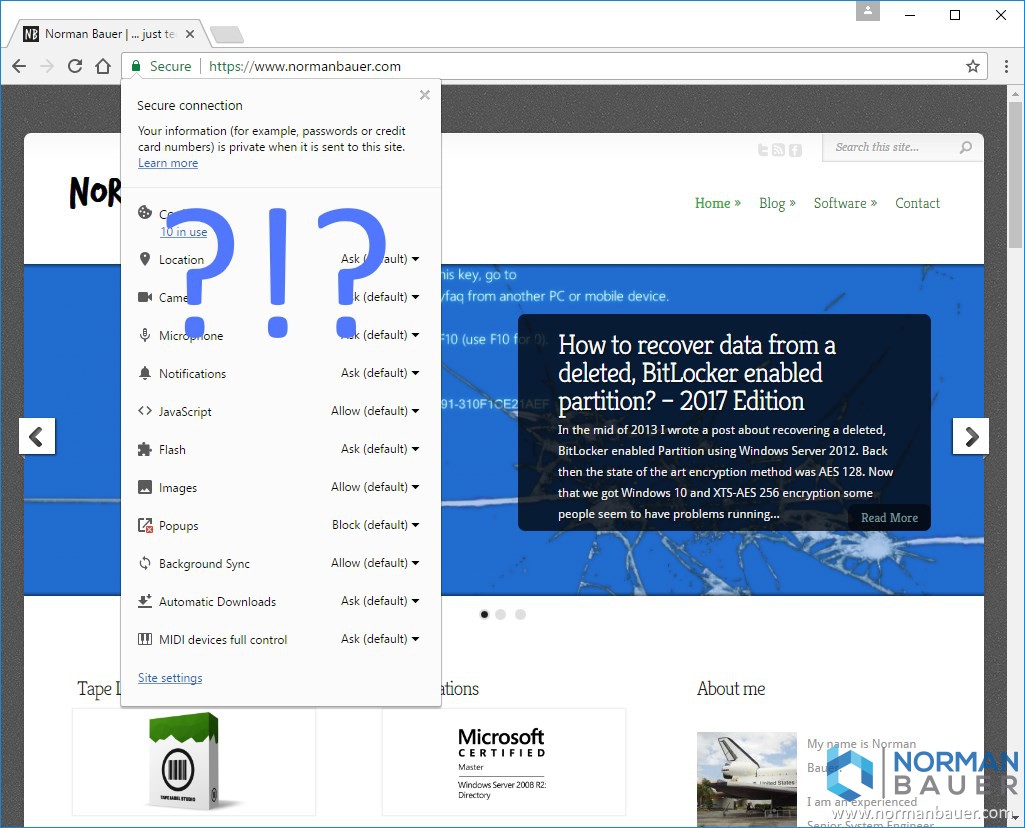Open the Images Allow (default) dropdown
The image size is (1025, 828).
click(375, 487)
